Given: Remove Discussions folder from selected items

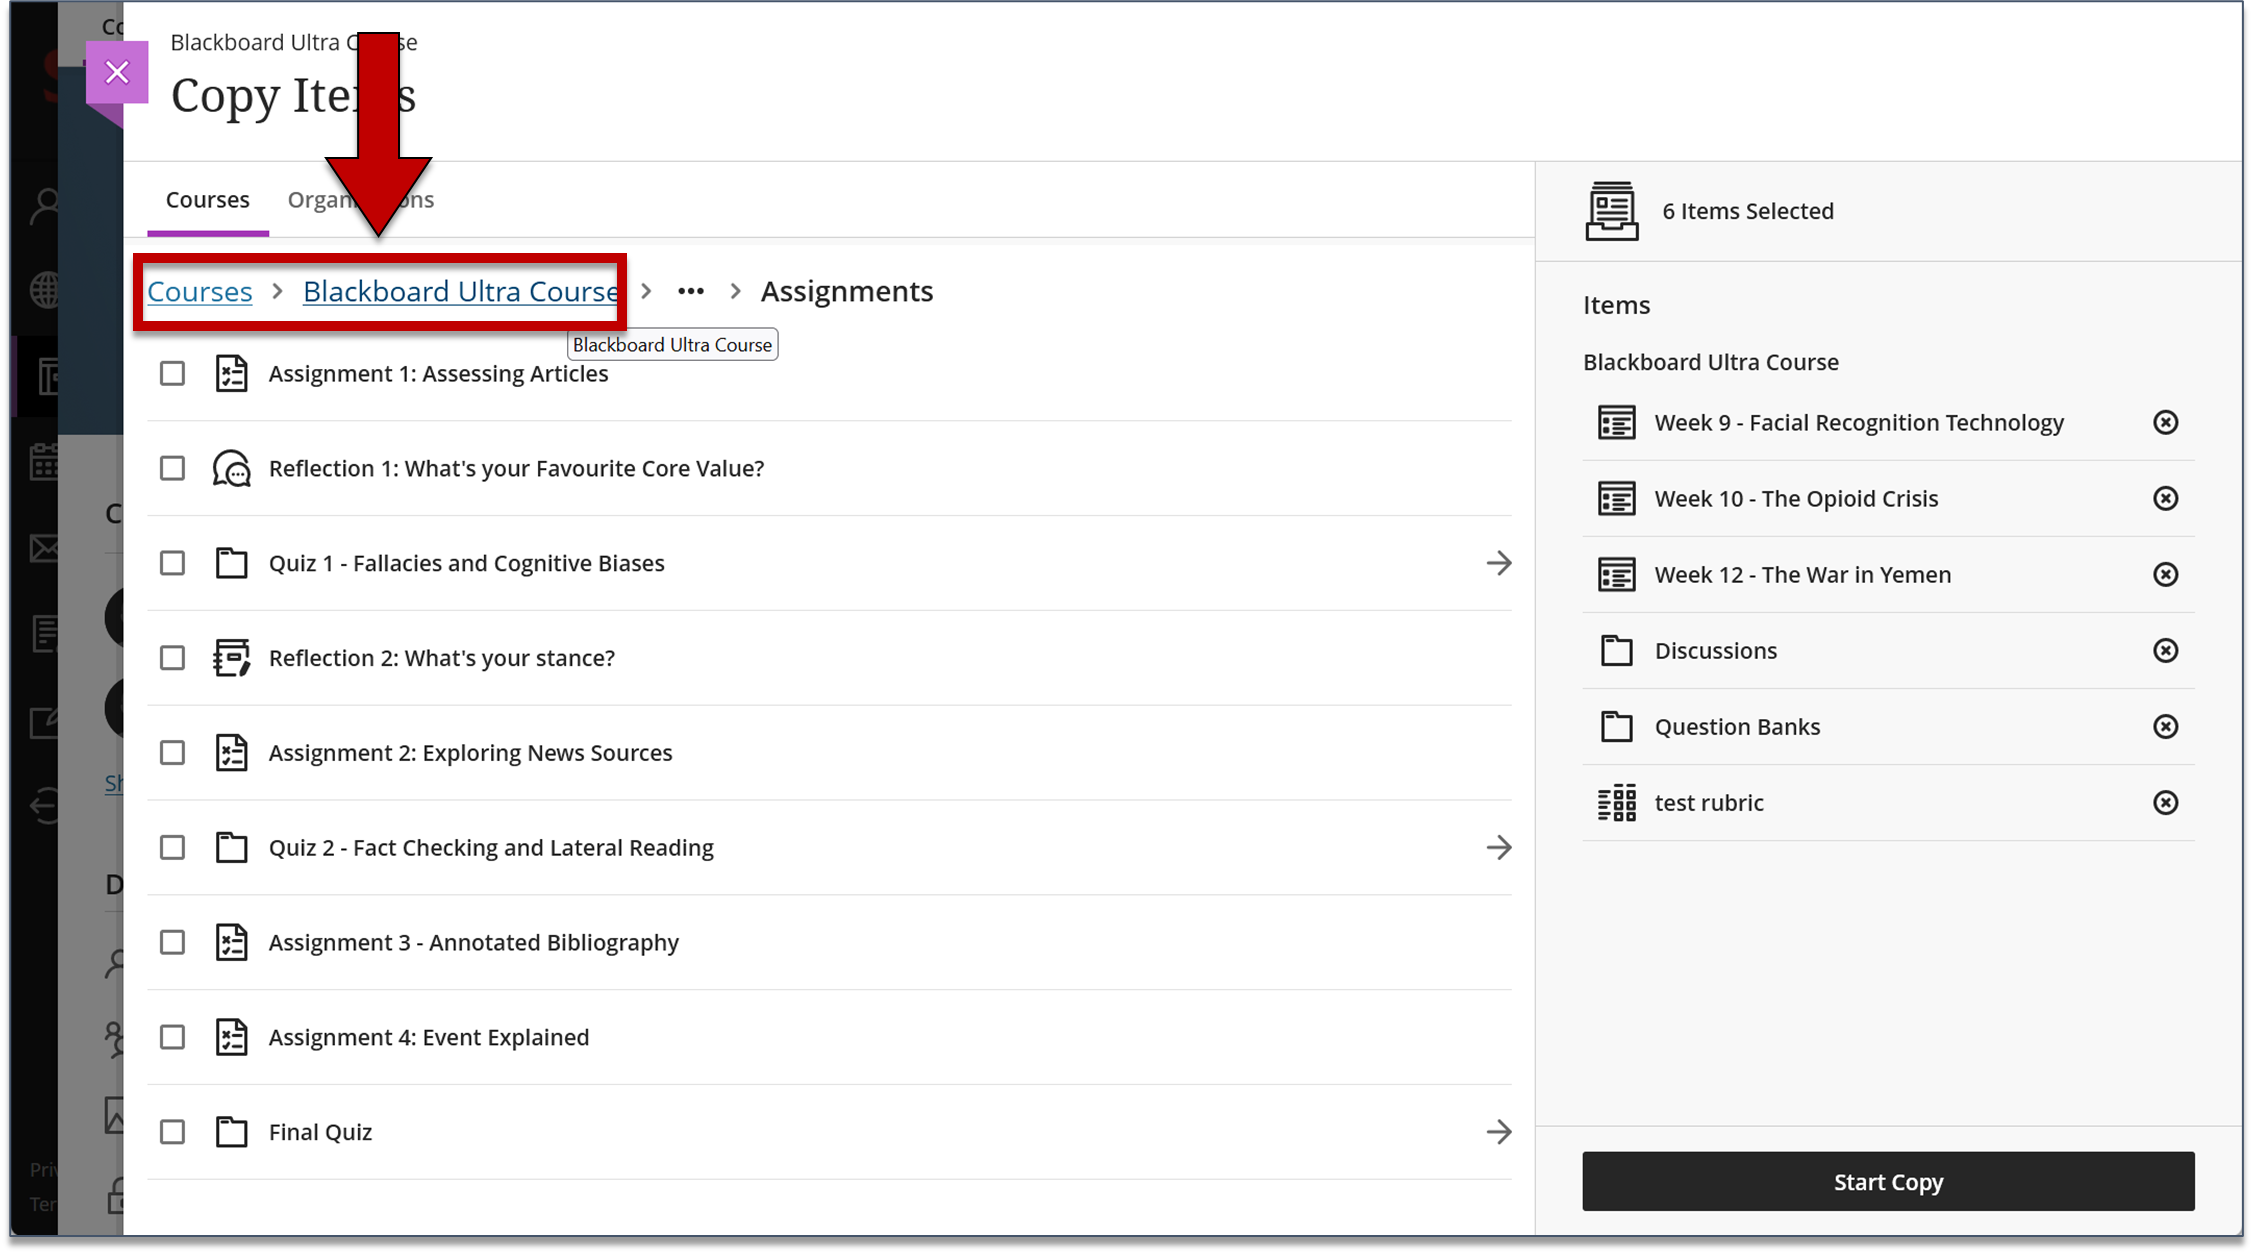Looking at the screenshot, I should (2165, 650).
